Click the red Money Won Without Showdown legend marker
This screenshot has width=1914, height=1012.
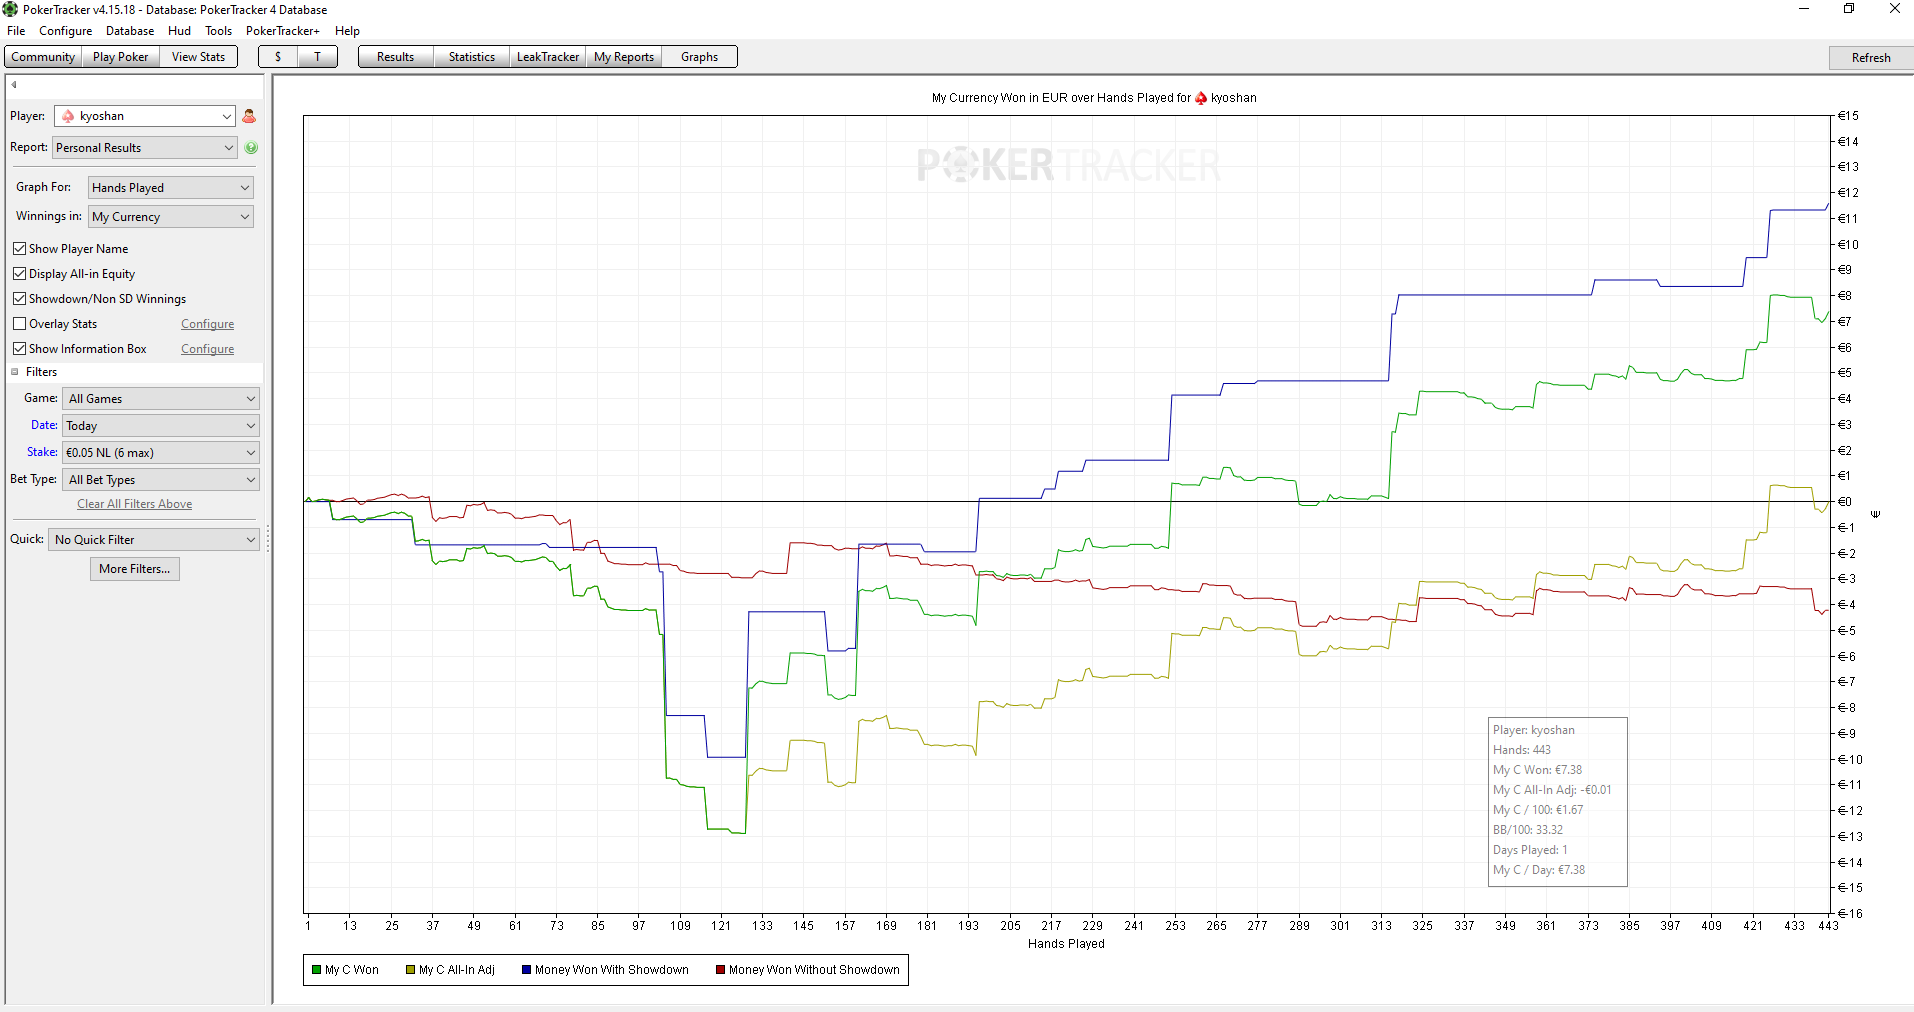pyautogui.click(x=720, y=970)
